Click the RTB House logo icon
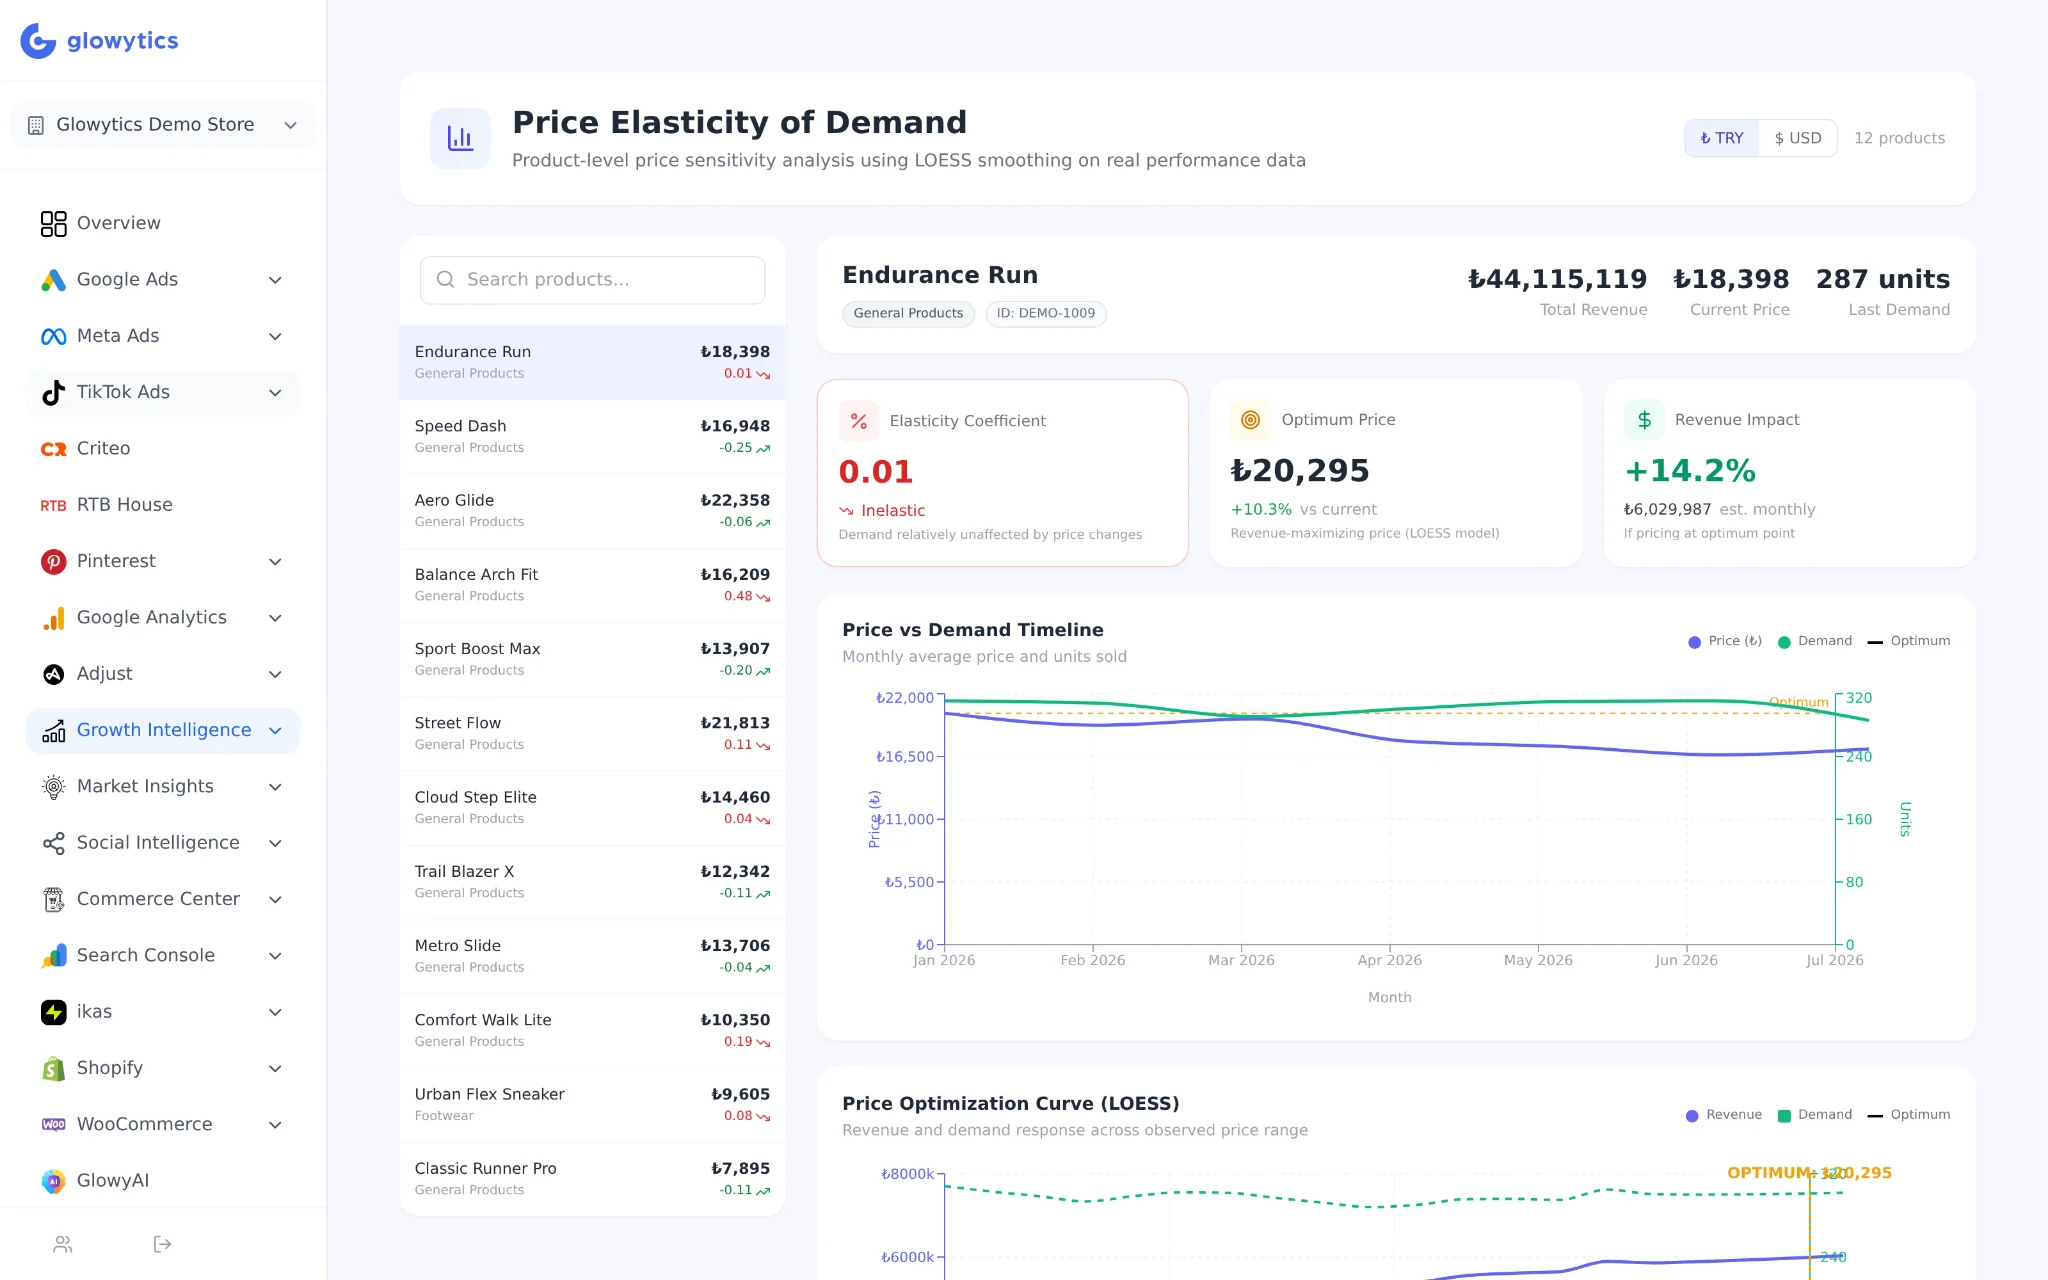This screenshot has height=1280, width=2048. [x=53, y=505]
